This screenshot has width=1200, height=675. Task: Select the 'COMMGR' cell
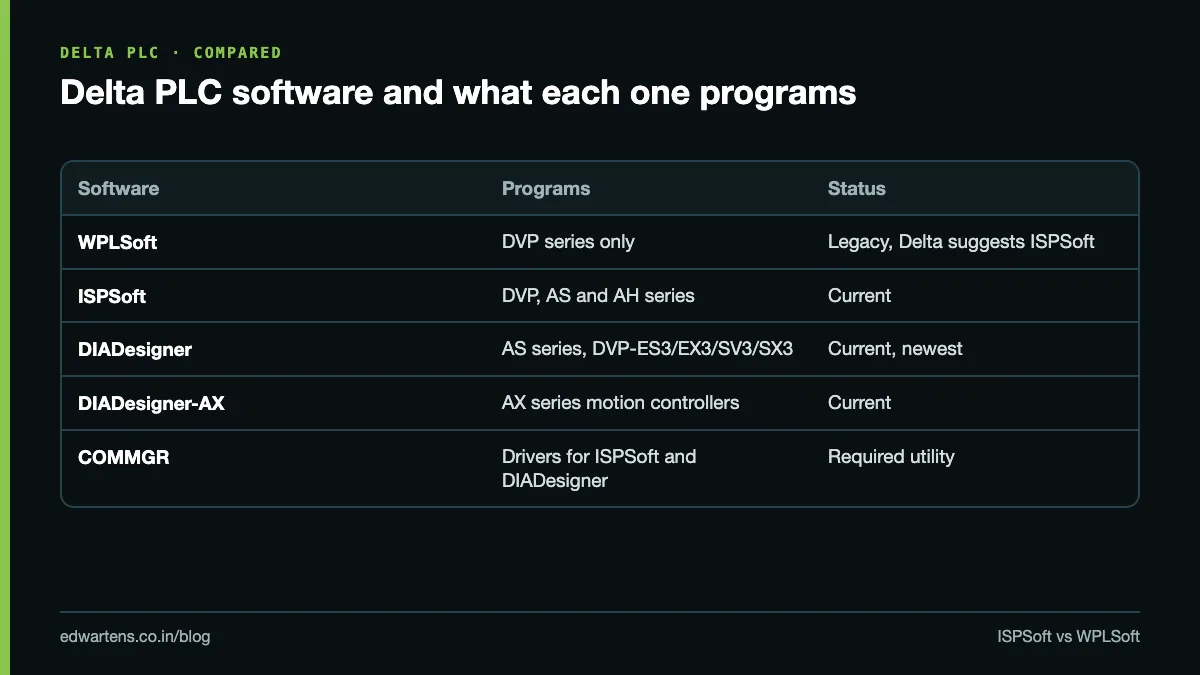[x=124, y=457]
